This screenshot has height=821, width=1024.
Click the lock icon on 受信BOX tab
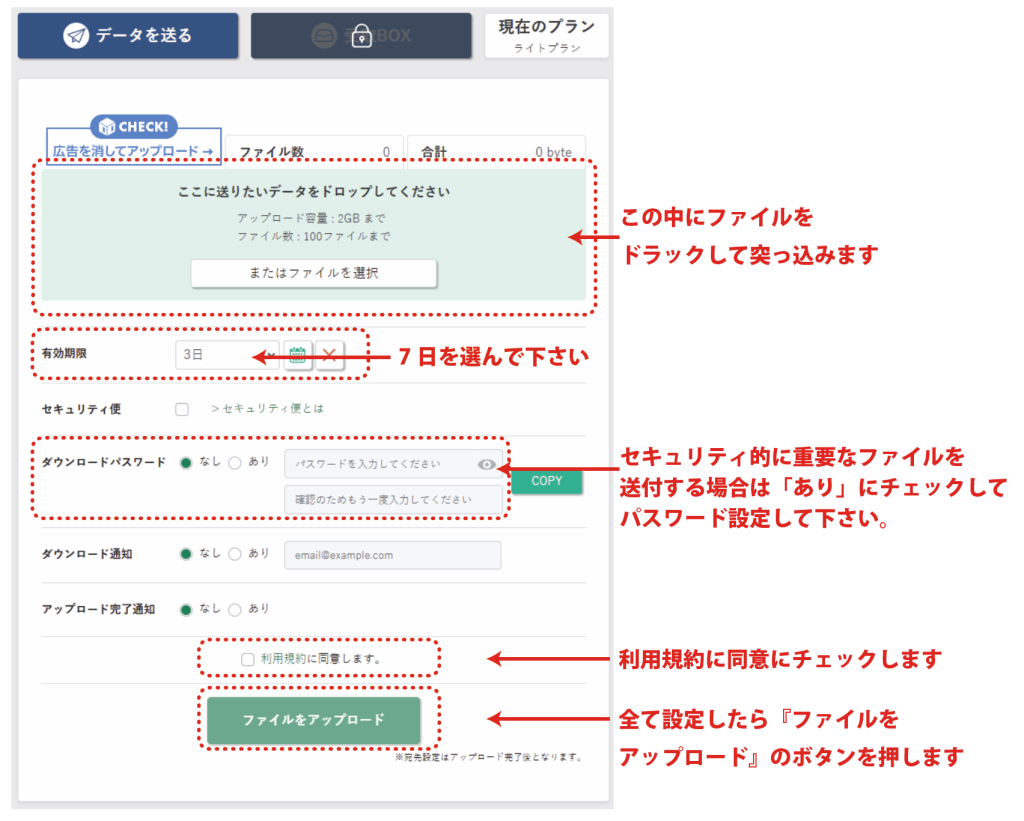tap(361, 37)
